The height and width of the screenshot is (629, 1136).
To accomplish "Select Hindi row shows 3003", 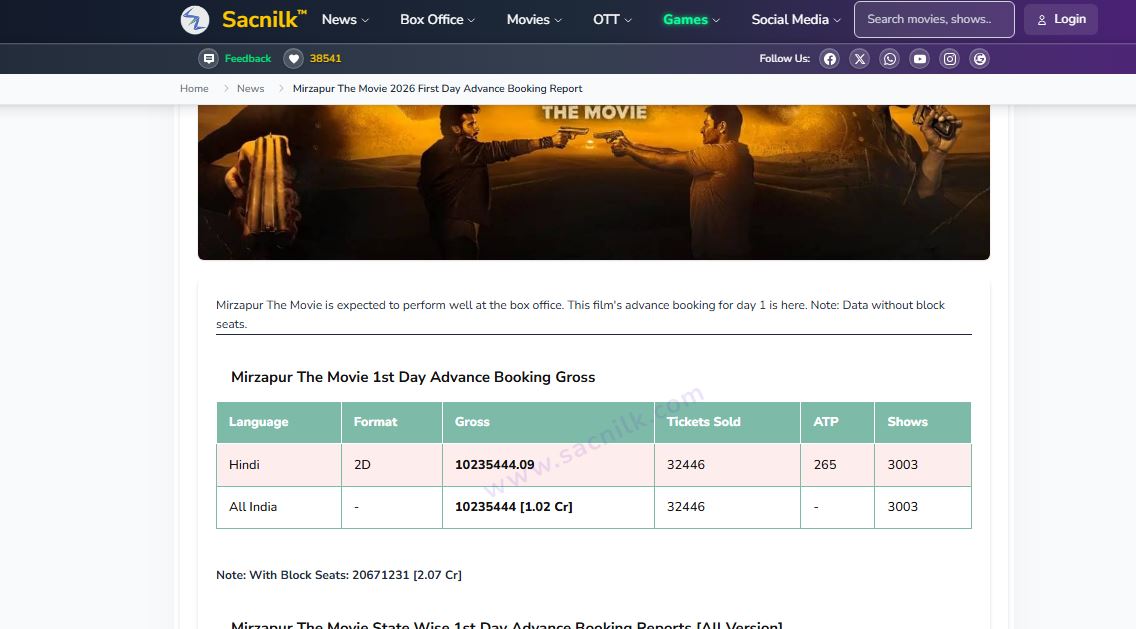I will (x=903, y=465).
